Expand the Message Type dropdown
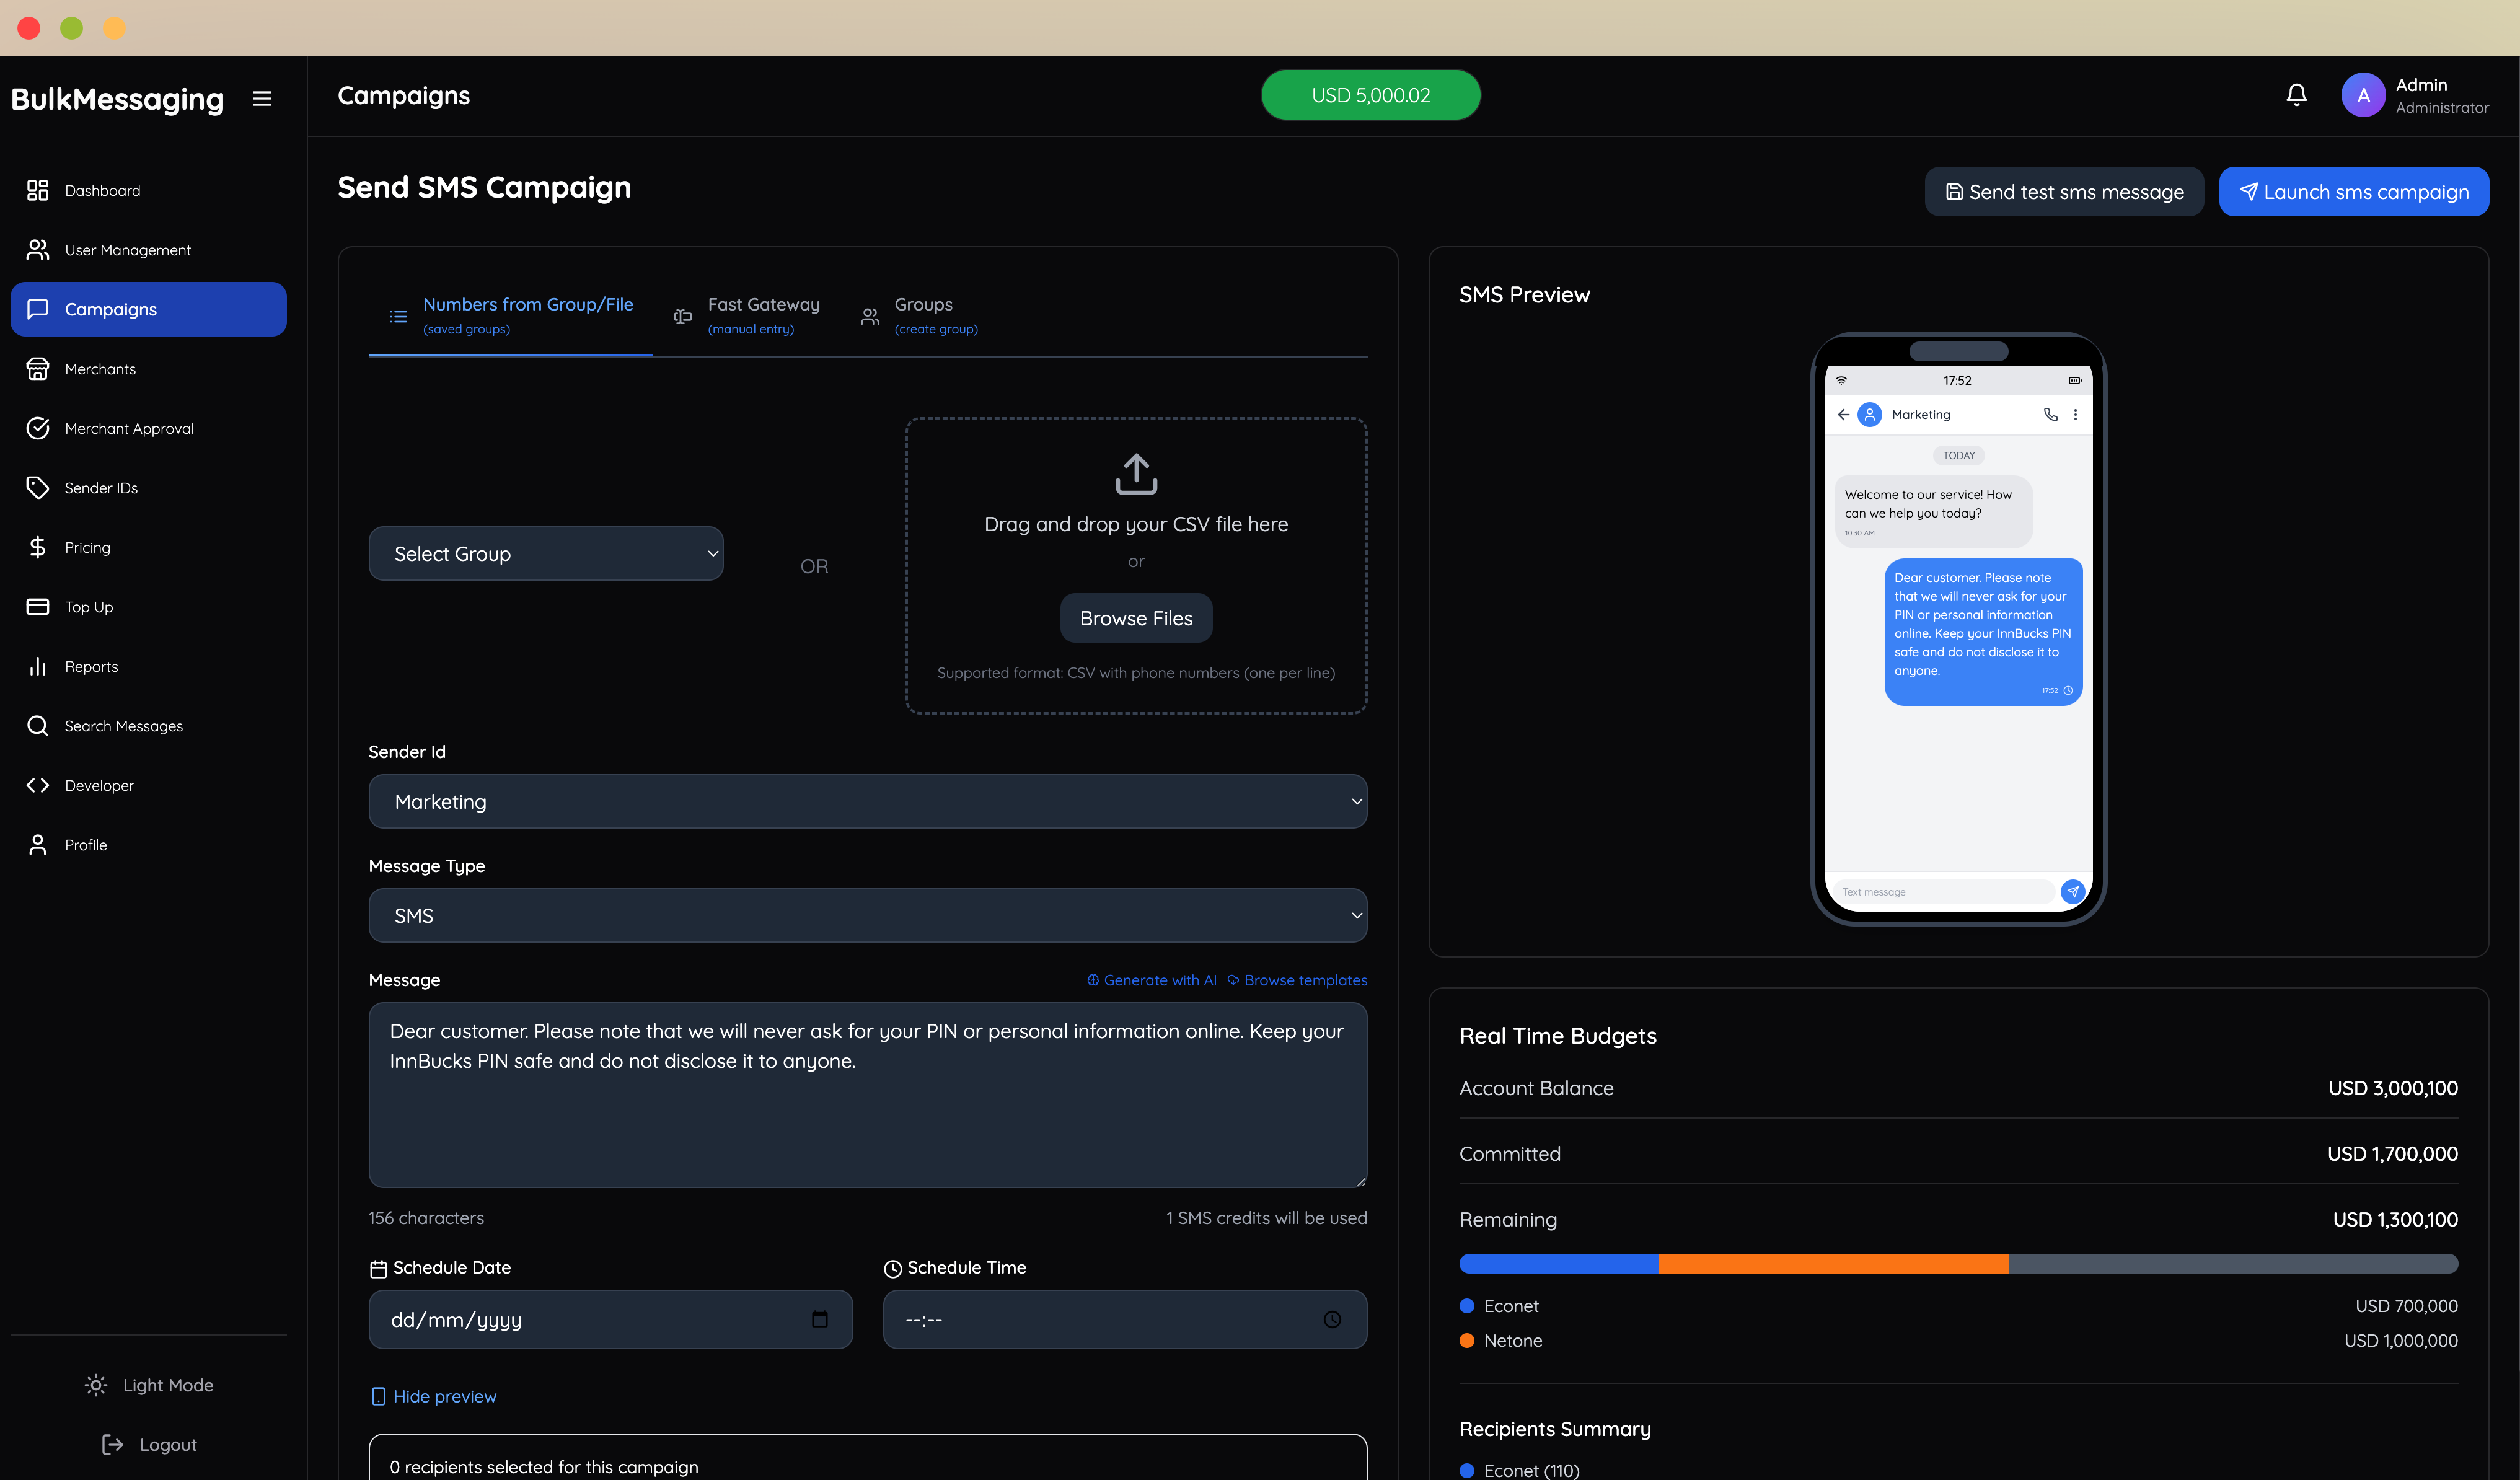The height and width of the screenshot is (1480, 2520). pos(867,915)
